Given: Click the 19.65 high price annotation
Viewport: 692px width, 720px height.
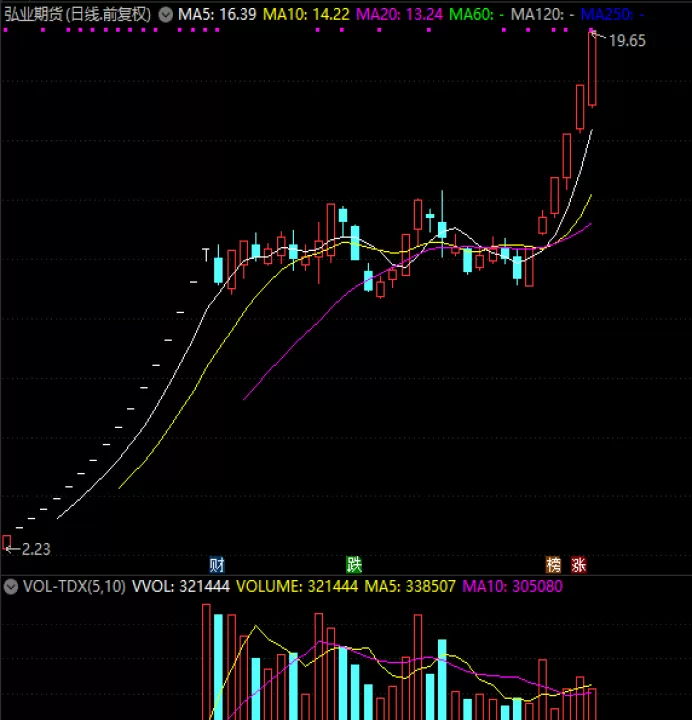Looking at the screenshot, I should pos(627,41).
